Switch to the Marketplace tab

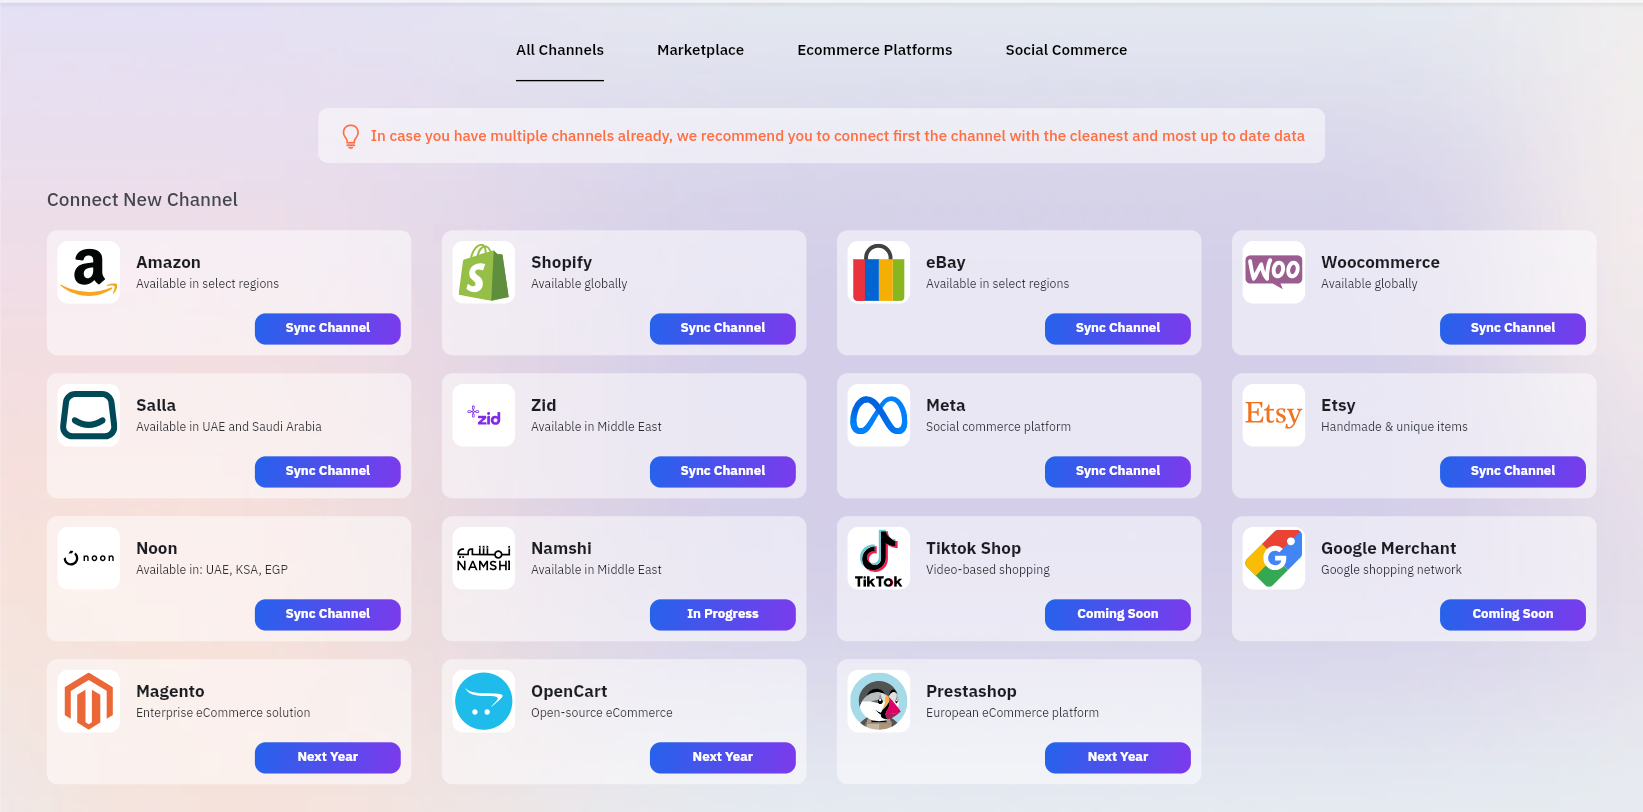click(700, 50)
